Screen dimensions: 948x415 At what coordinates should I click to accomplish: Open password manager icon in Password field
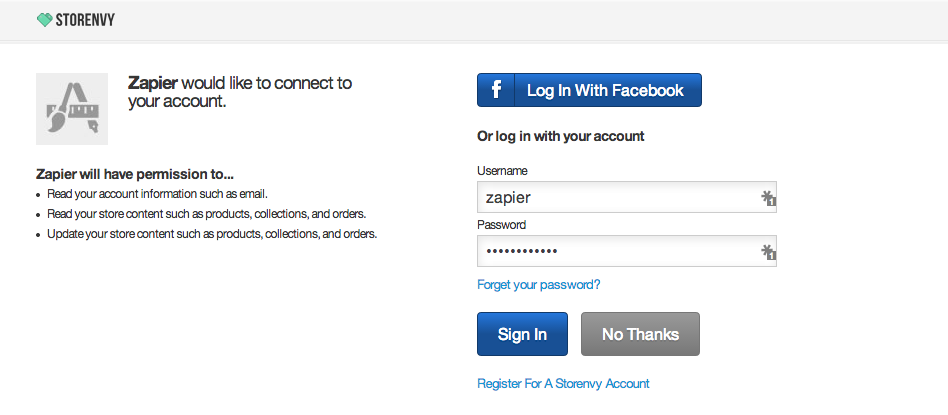point(768,252)
